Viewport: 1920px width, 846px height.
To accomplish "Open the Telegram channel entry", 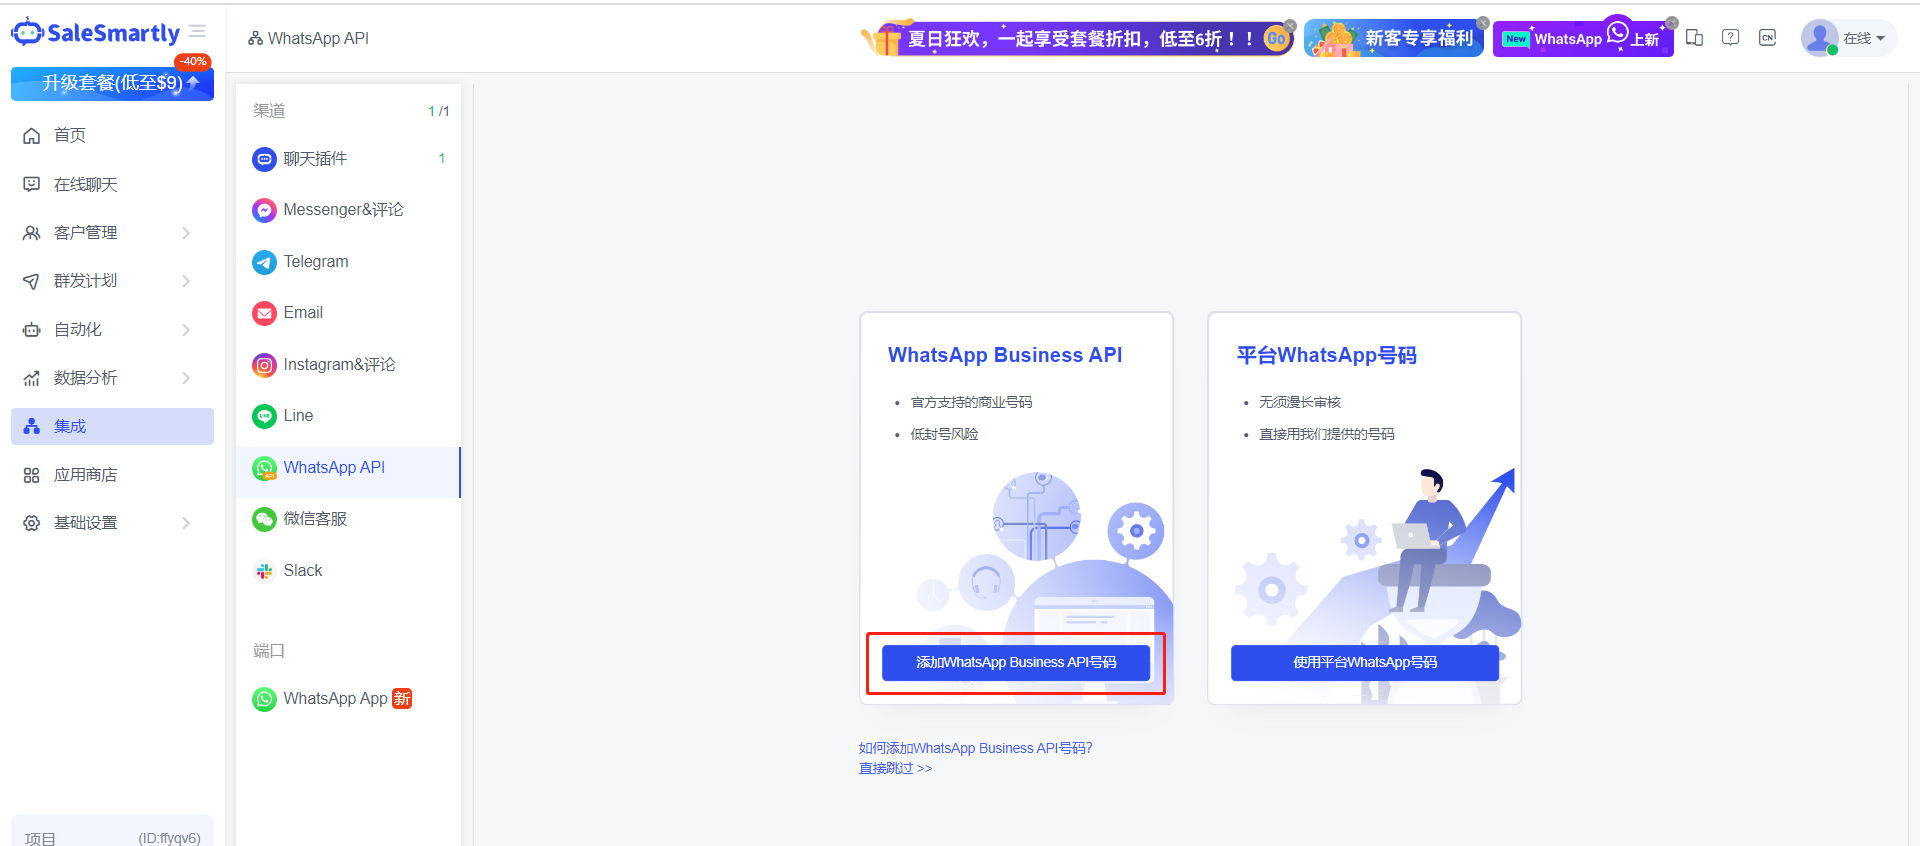I will 348,261.
